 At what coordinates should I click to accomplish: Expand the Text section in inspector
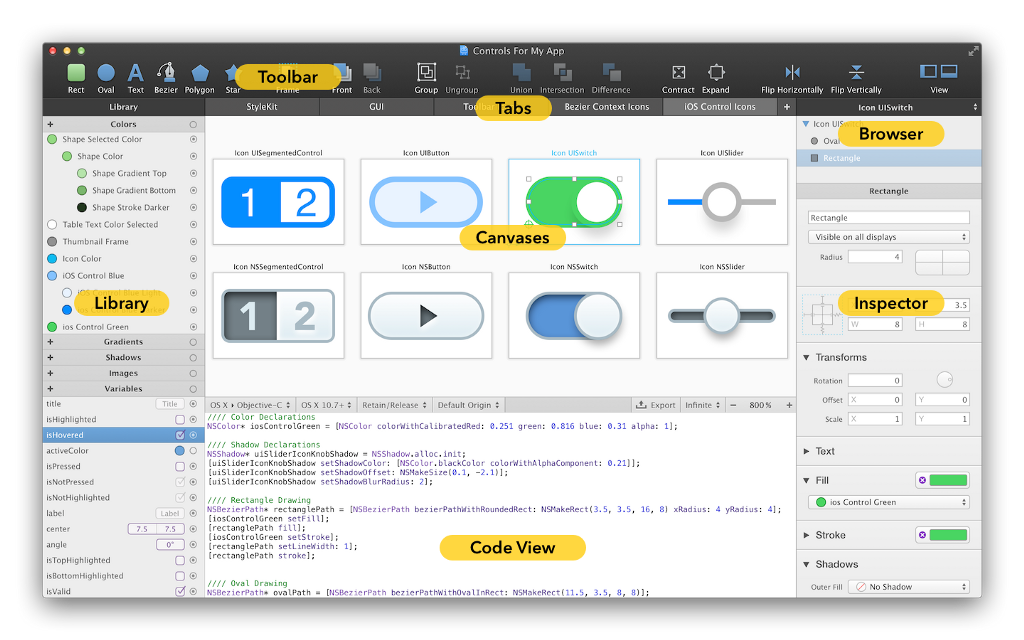pyautogui.click(x=807, y=452)
